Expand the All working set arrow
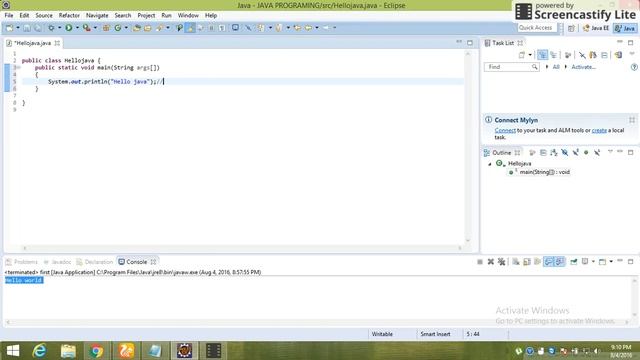 [x=547, y=67]
